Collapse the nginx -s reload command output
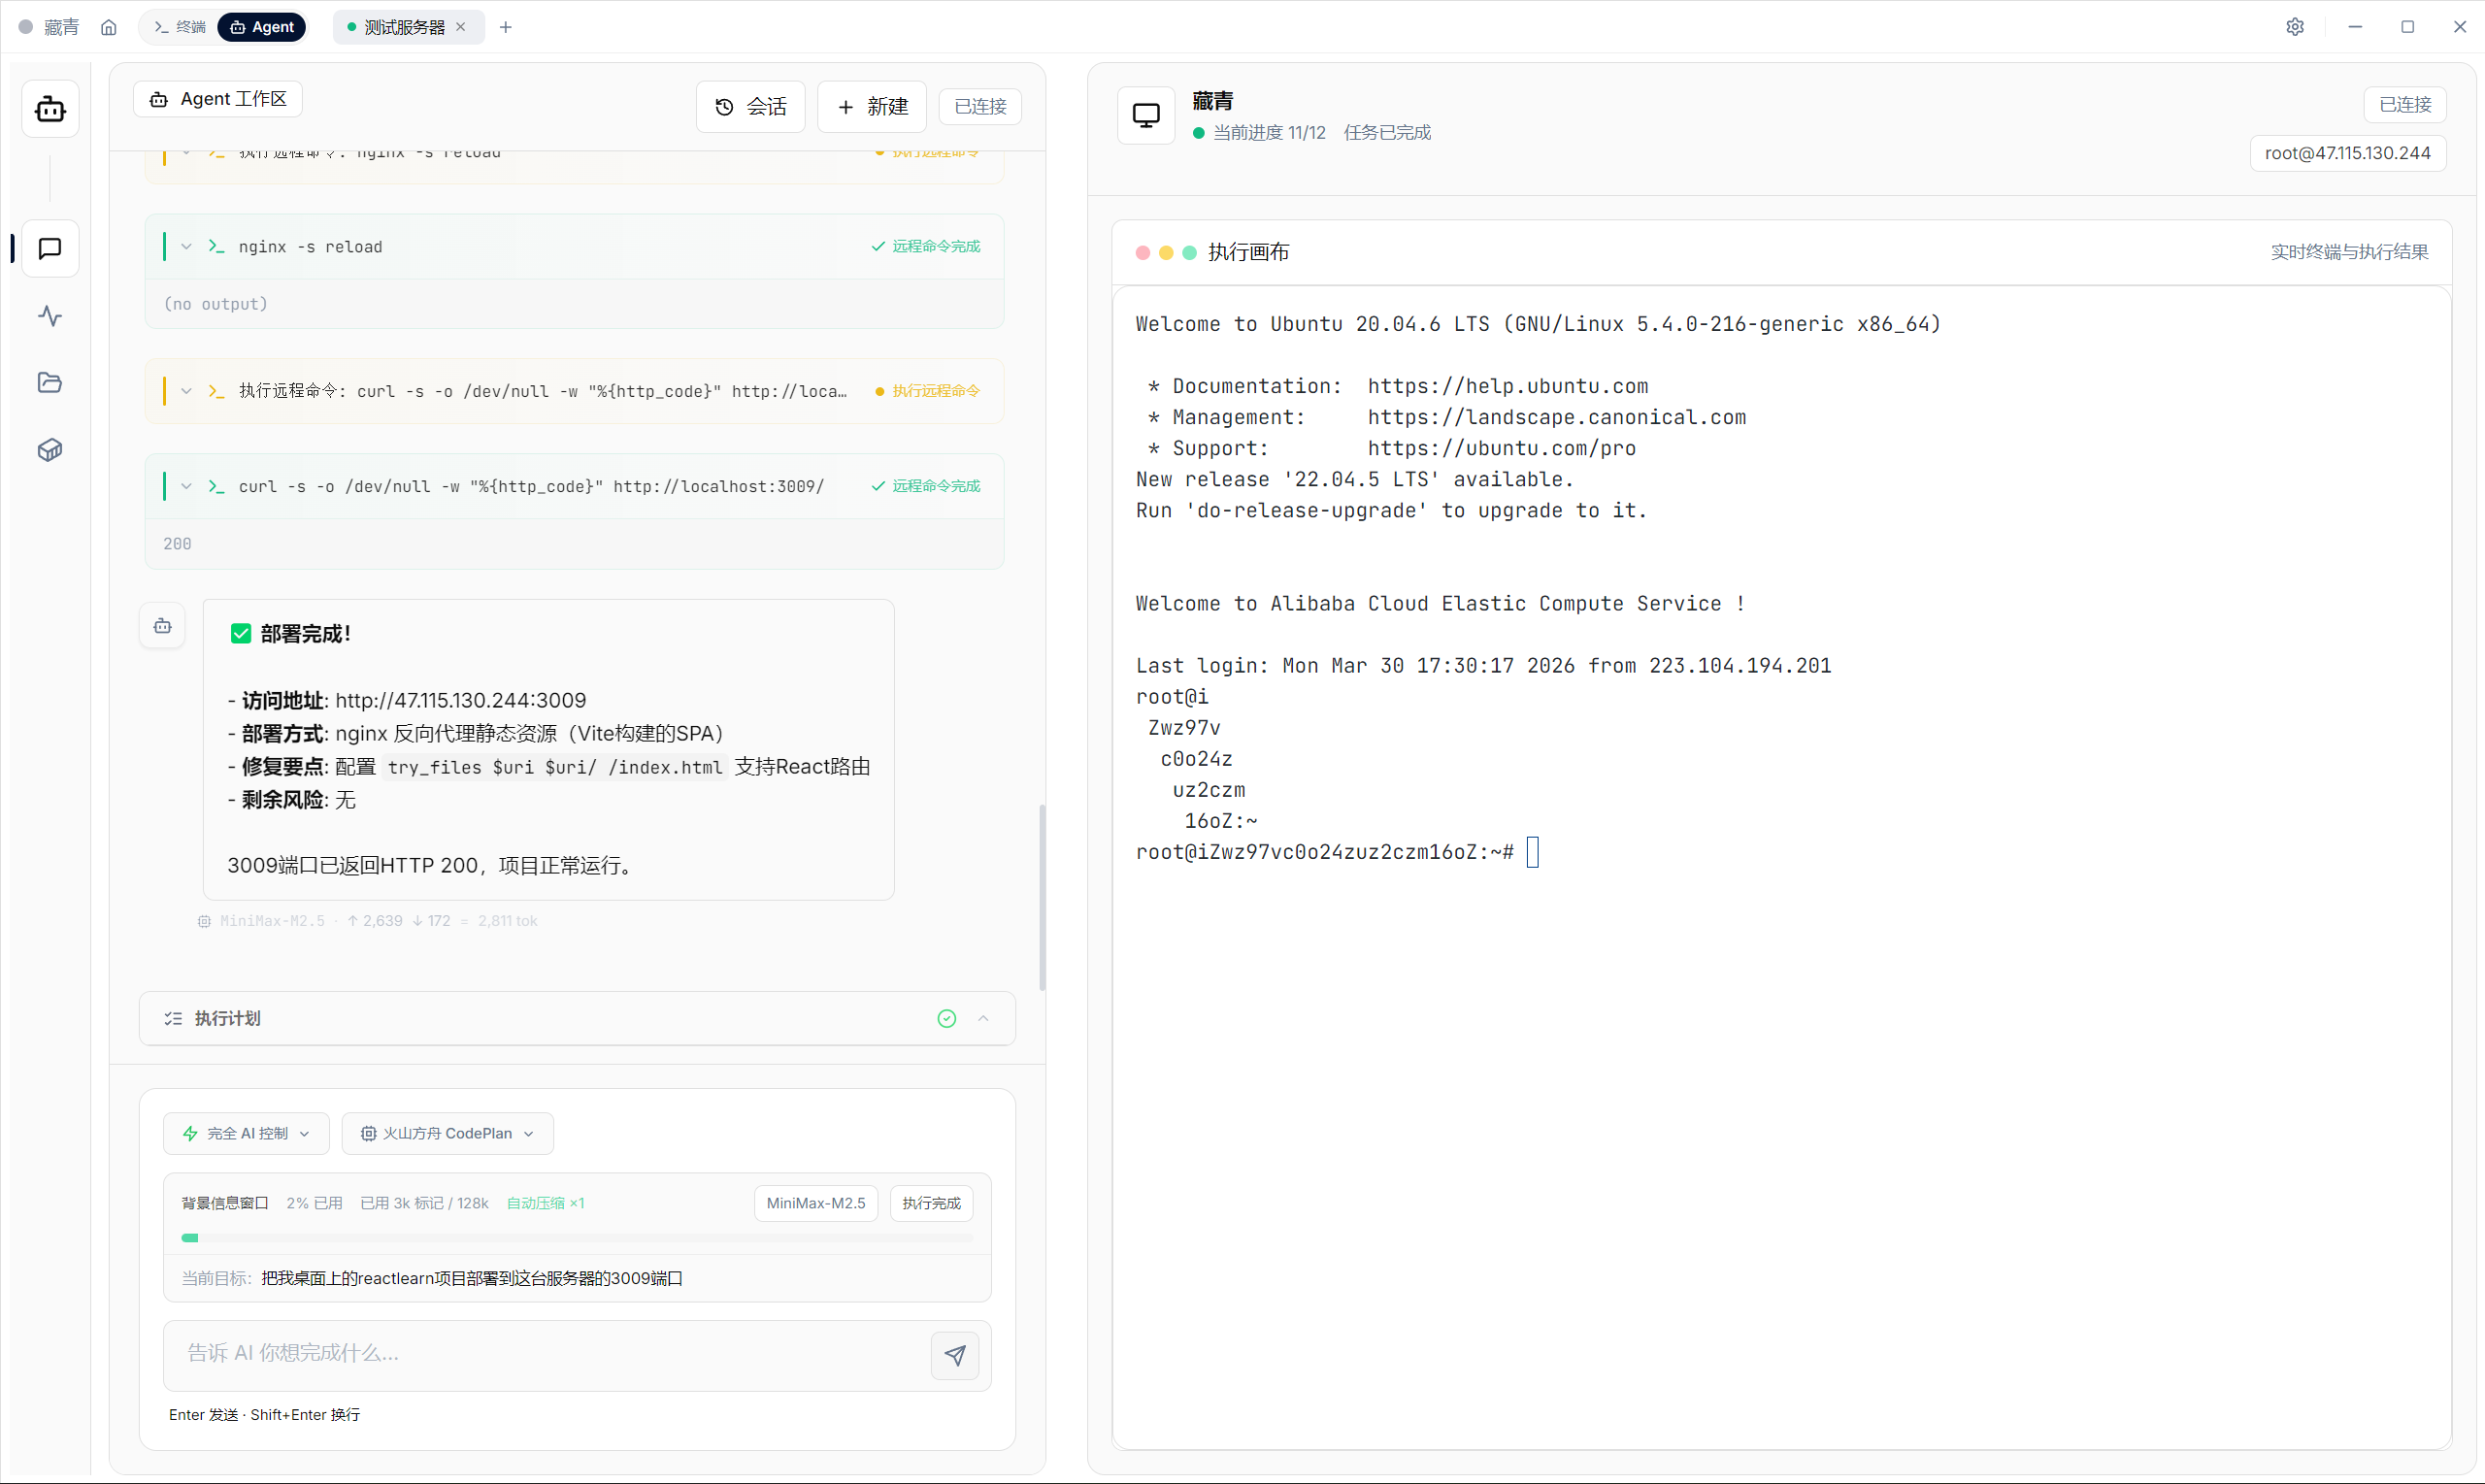Screen dimensions: 2485x1484 pyautogui.click(x=186, y=246)
